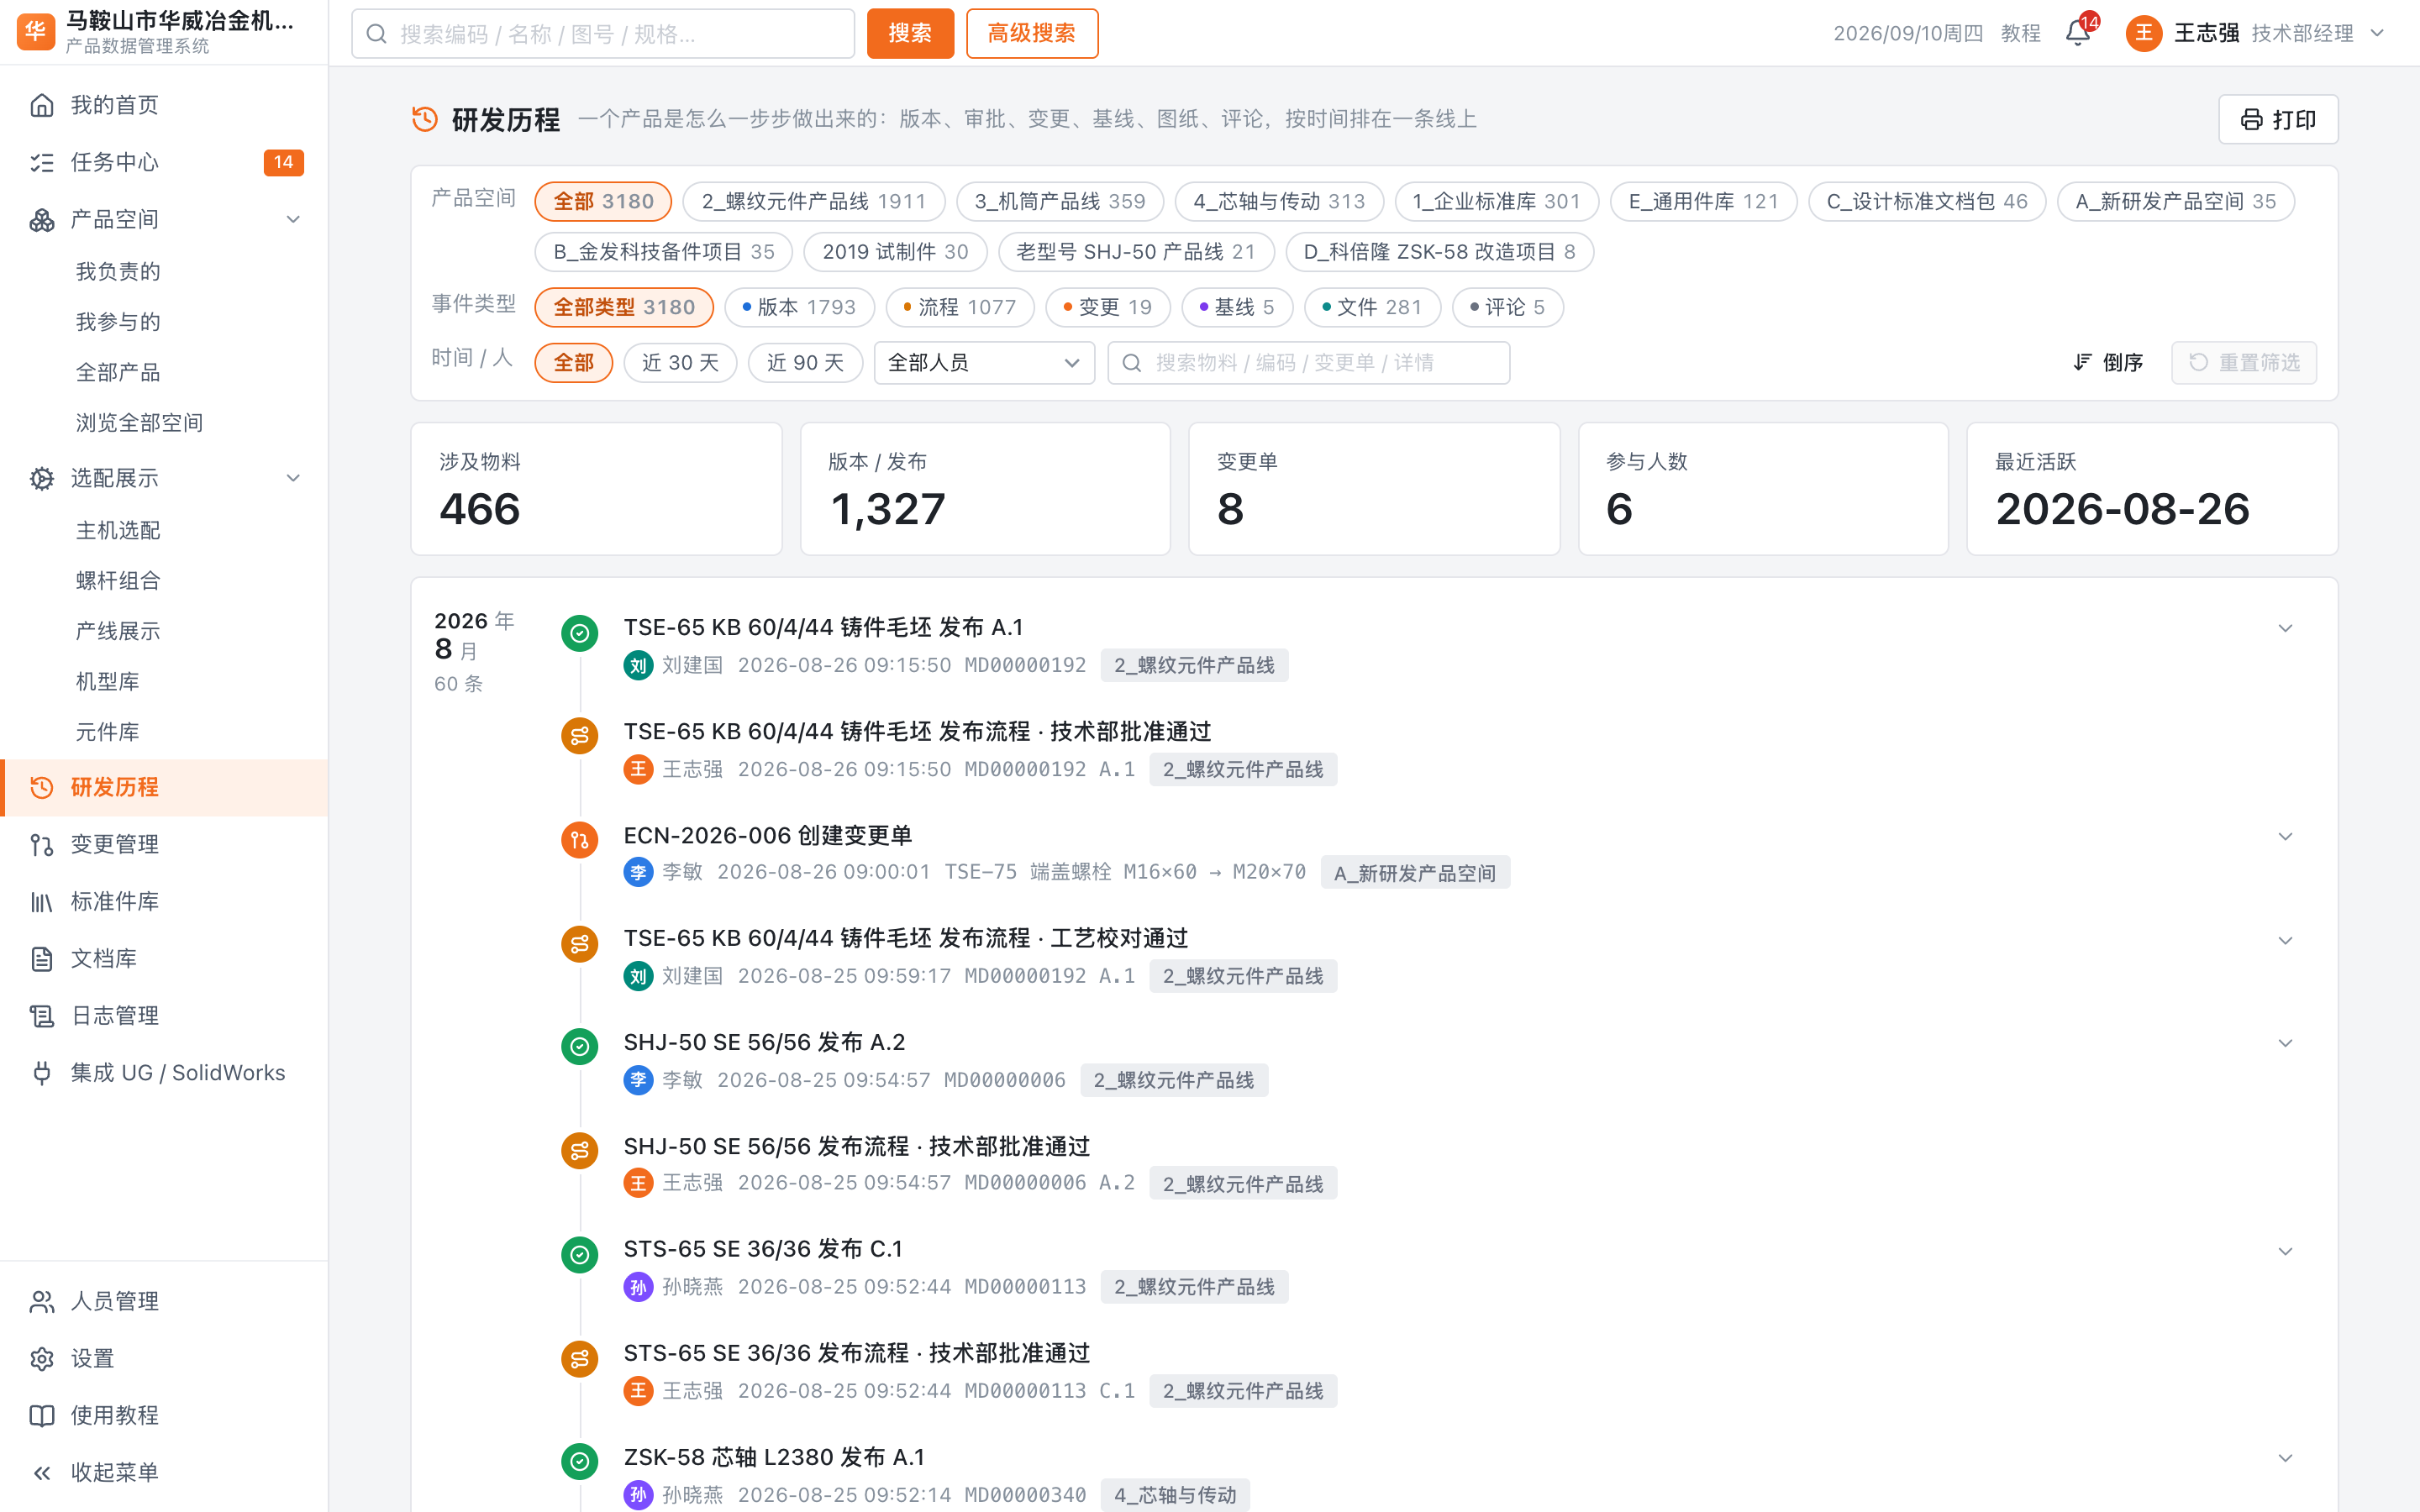The width and height of the screenshot is (2420, 1512).
Task: Open 高级搜索 advanced search
Action: point(1032,33)
